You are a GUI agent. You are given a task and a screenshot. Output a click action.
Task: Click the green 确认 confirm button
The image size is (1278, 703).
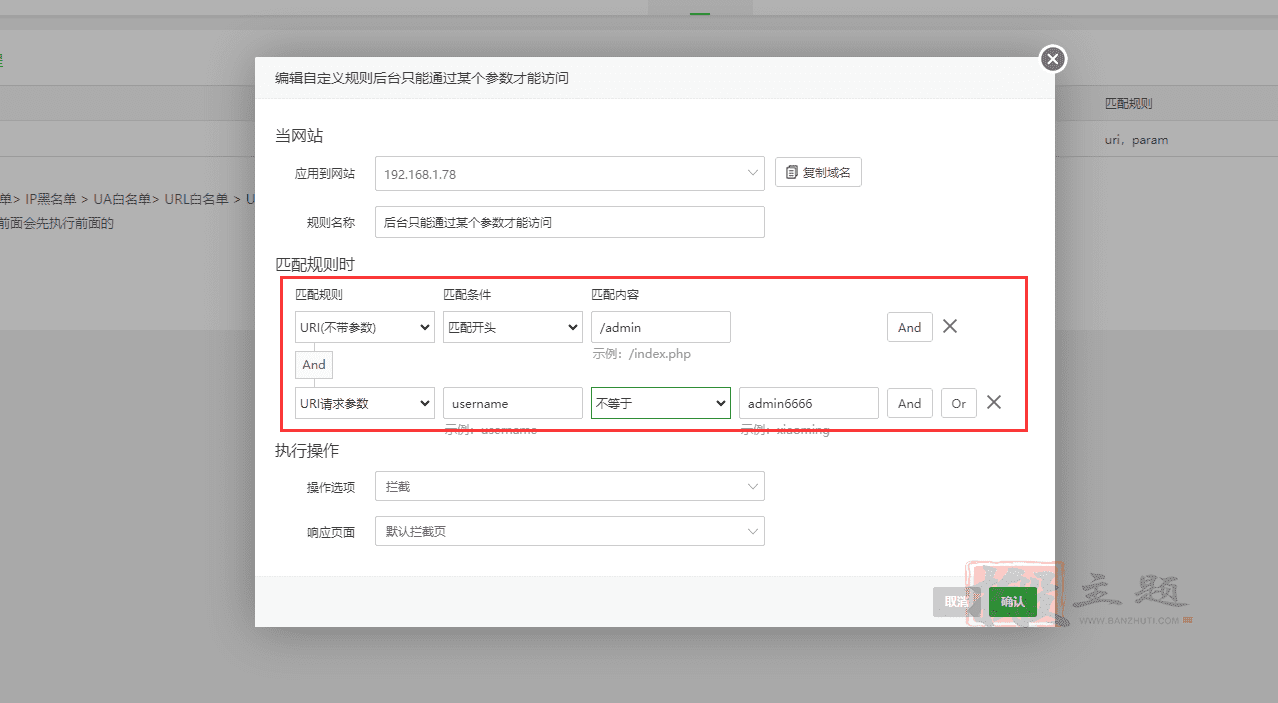(1013, 601)
